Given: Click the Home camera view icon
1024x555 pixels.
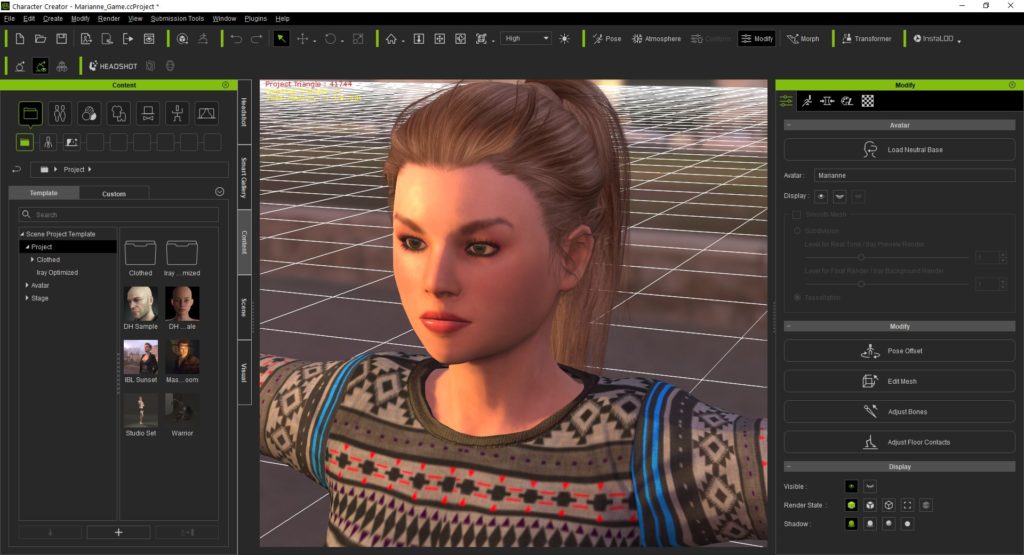Looking at the screenshot, I should (x=391, y=39).
